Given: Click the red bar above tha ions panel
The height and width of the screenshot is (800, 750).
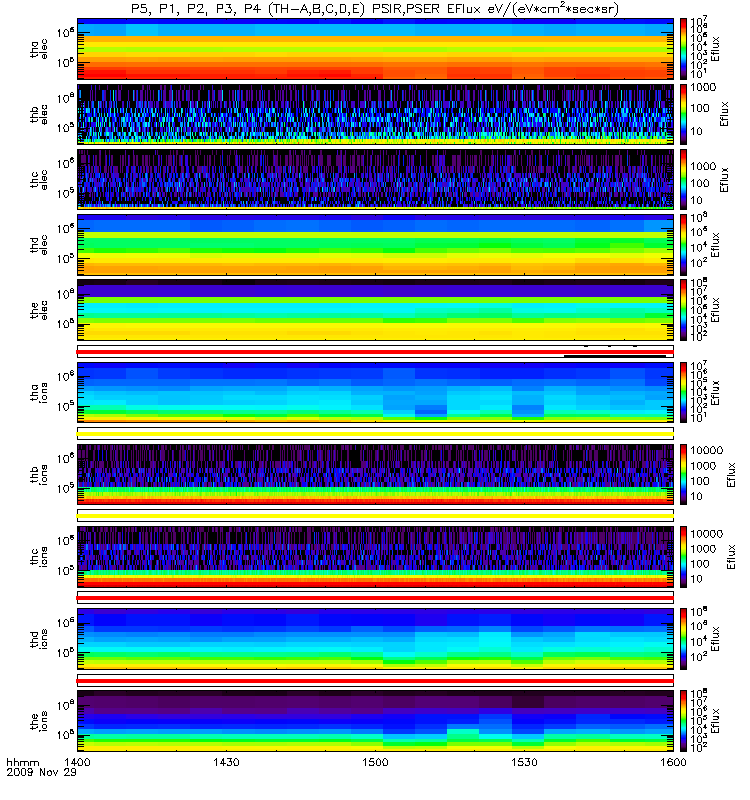Looking at the screenshot, I should click(376, 352).
